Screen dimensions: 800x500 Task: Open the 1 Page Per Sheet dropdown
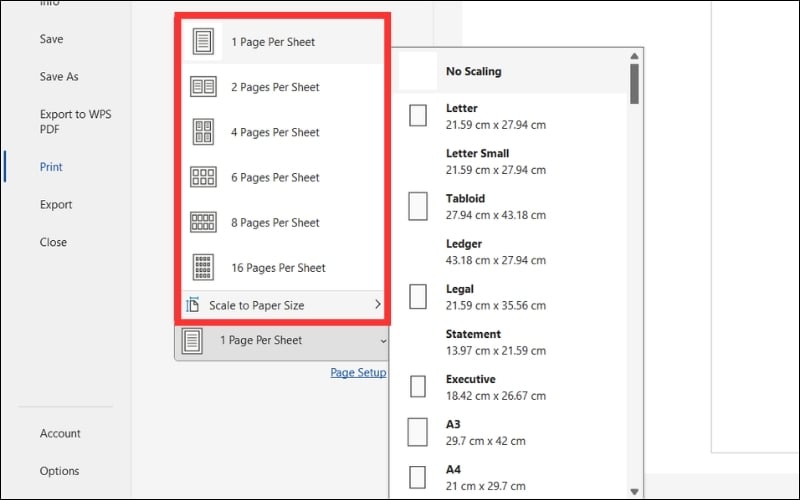coord(281,341)
